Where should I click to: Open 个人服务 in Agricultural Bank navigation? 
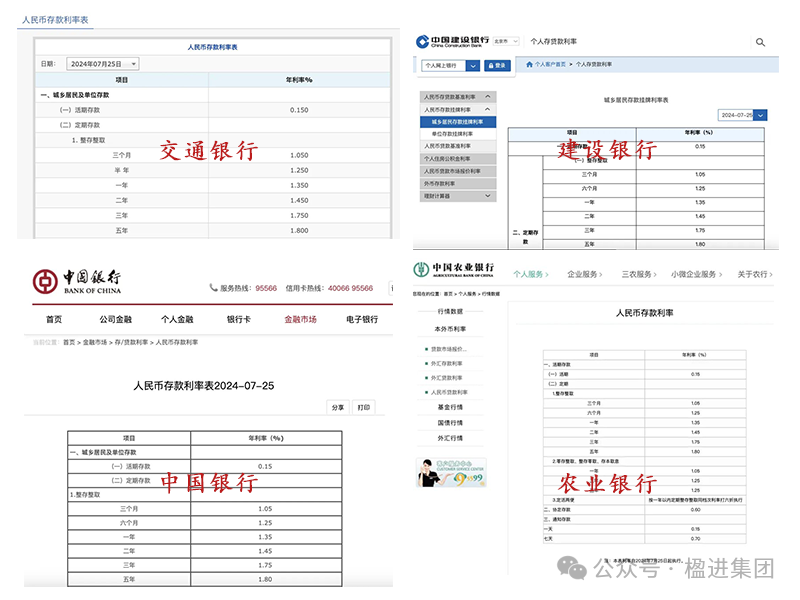531,274
